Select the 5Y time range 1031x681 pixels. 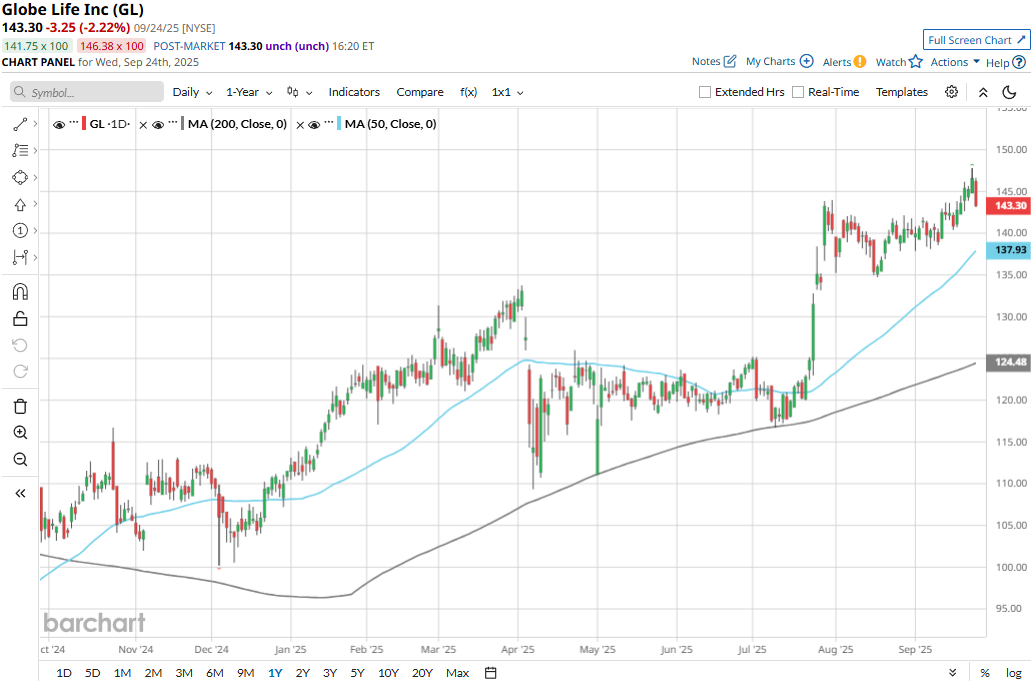357,672
